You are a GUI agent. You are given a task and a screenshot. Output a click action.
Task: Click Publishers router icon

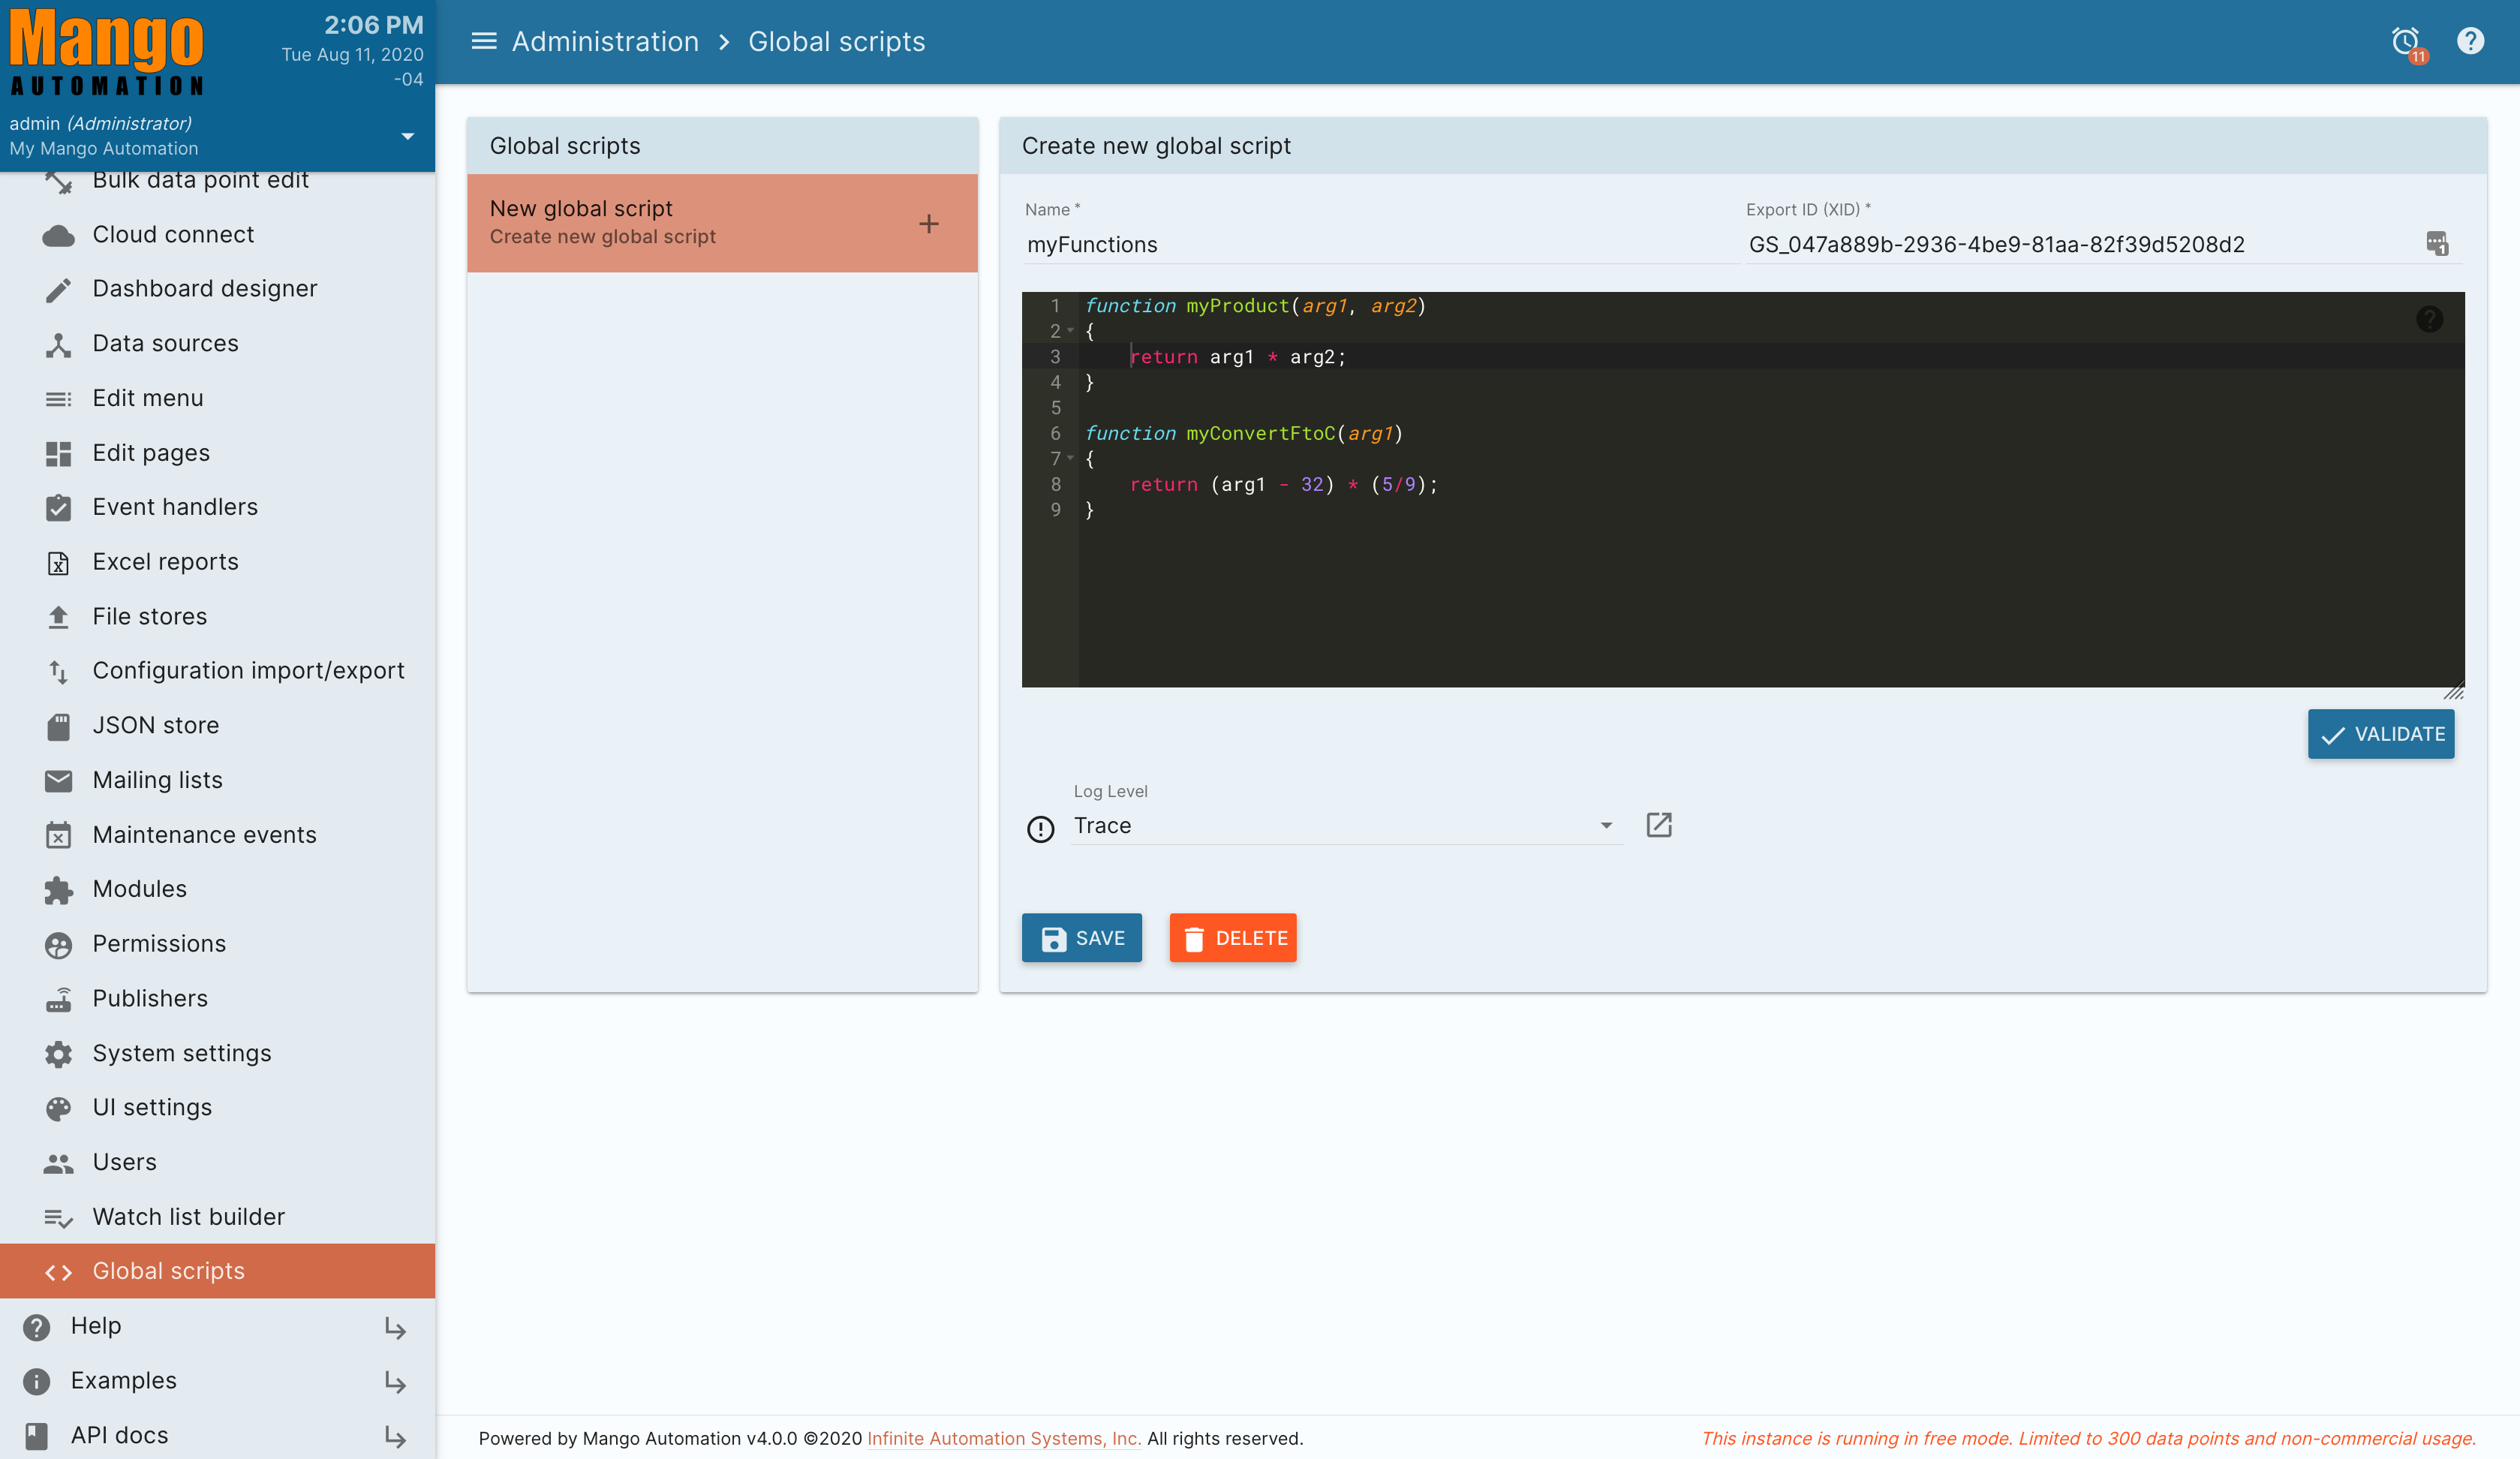click(58, 999)
